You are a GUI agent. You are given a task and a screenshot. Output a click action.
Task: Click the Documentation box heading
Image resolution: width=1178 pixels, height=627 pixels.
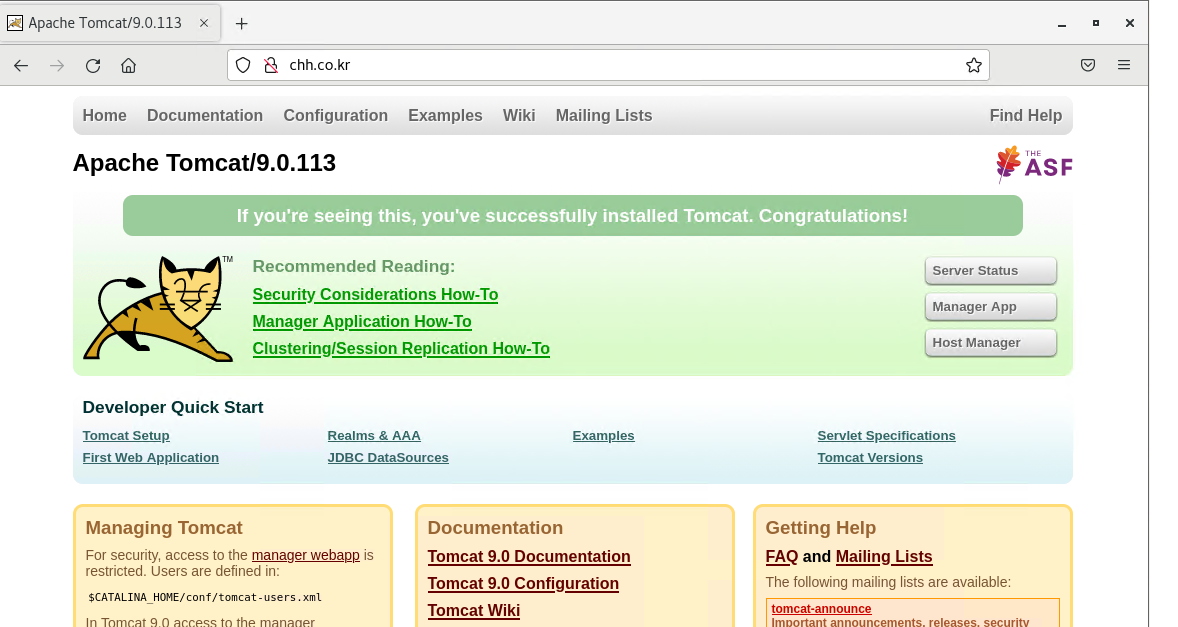[x=495, y=528]
